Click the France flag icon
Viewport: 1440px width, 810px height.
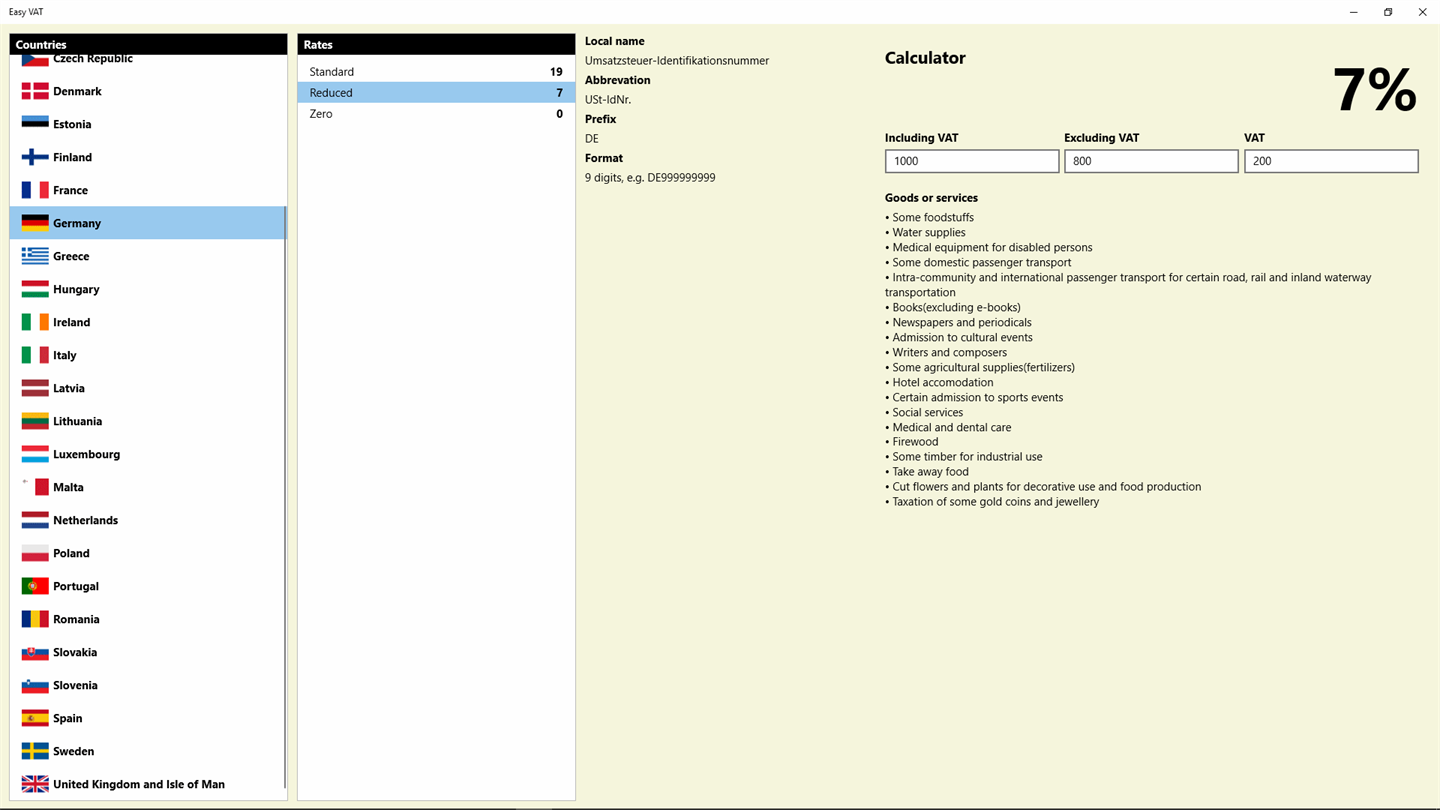click(35, 190)
